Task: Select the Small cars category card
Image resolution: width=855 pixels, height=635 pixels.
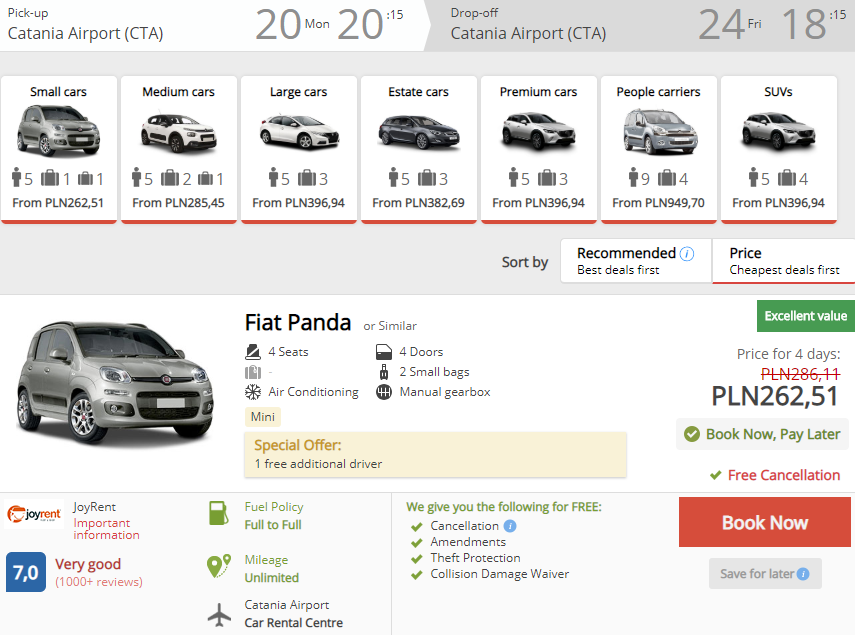Action: (59, 149)
